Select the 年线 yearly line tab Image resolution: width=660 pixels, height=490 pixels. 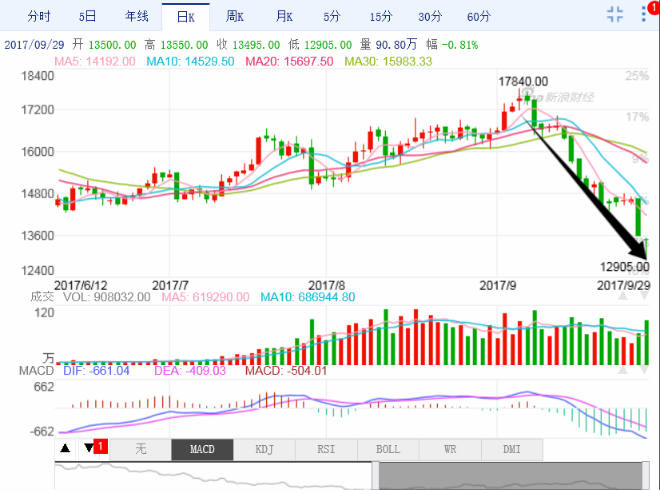(x=136, y=16)
